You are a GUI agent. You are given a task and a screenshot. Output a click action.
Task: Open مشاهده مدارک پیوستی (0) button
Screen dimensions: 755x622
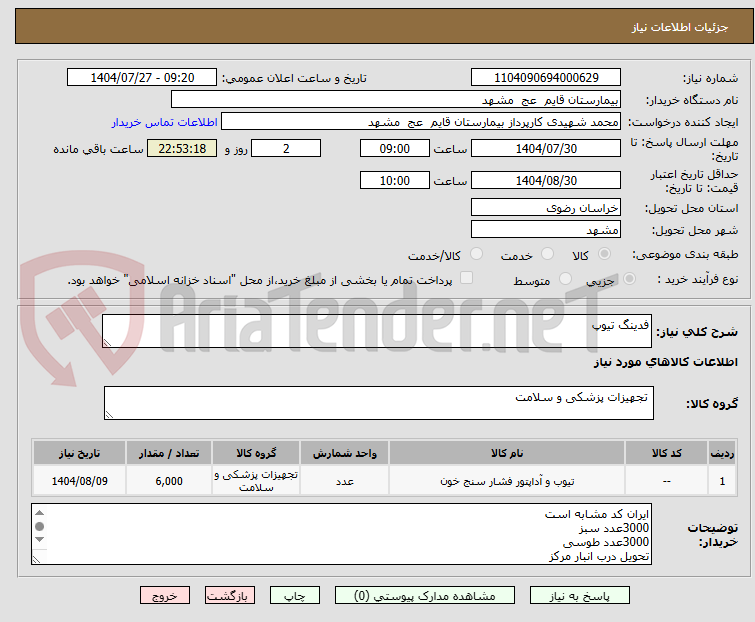[425, 596]
